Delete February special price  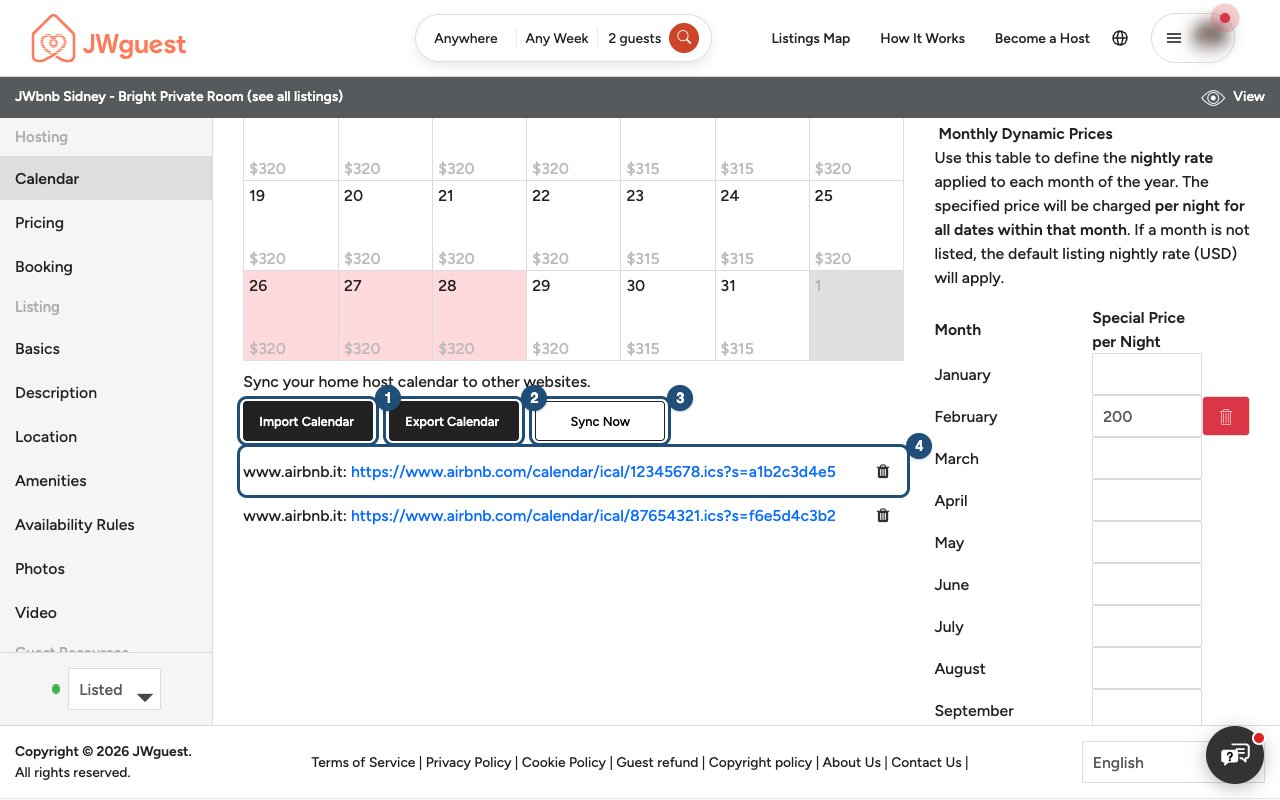coord(1226,416)
